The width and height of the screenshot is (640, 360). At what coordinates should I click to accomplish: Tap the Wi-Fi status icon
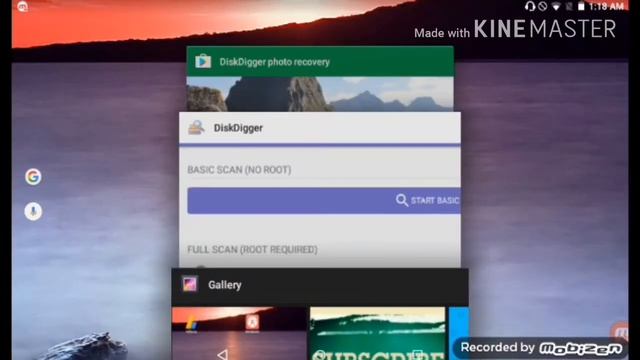556,6
